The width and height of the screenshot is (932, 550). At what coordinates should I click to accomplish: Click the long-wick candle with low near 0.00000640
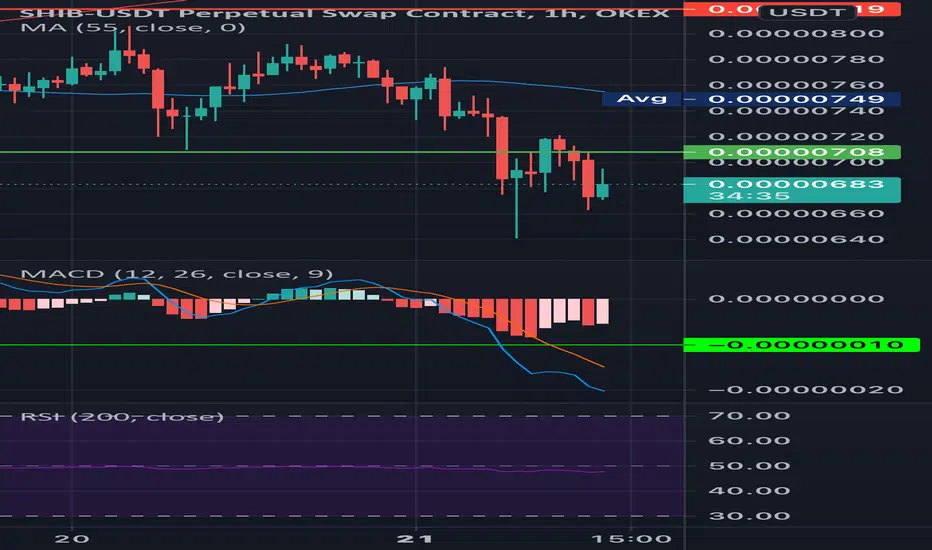[x=517, y=199]
